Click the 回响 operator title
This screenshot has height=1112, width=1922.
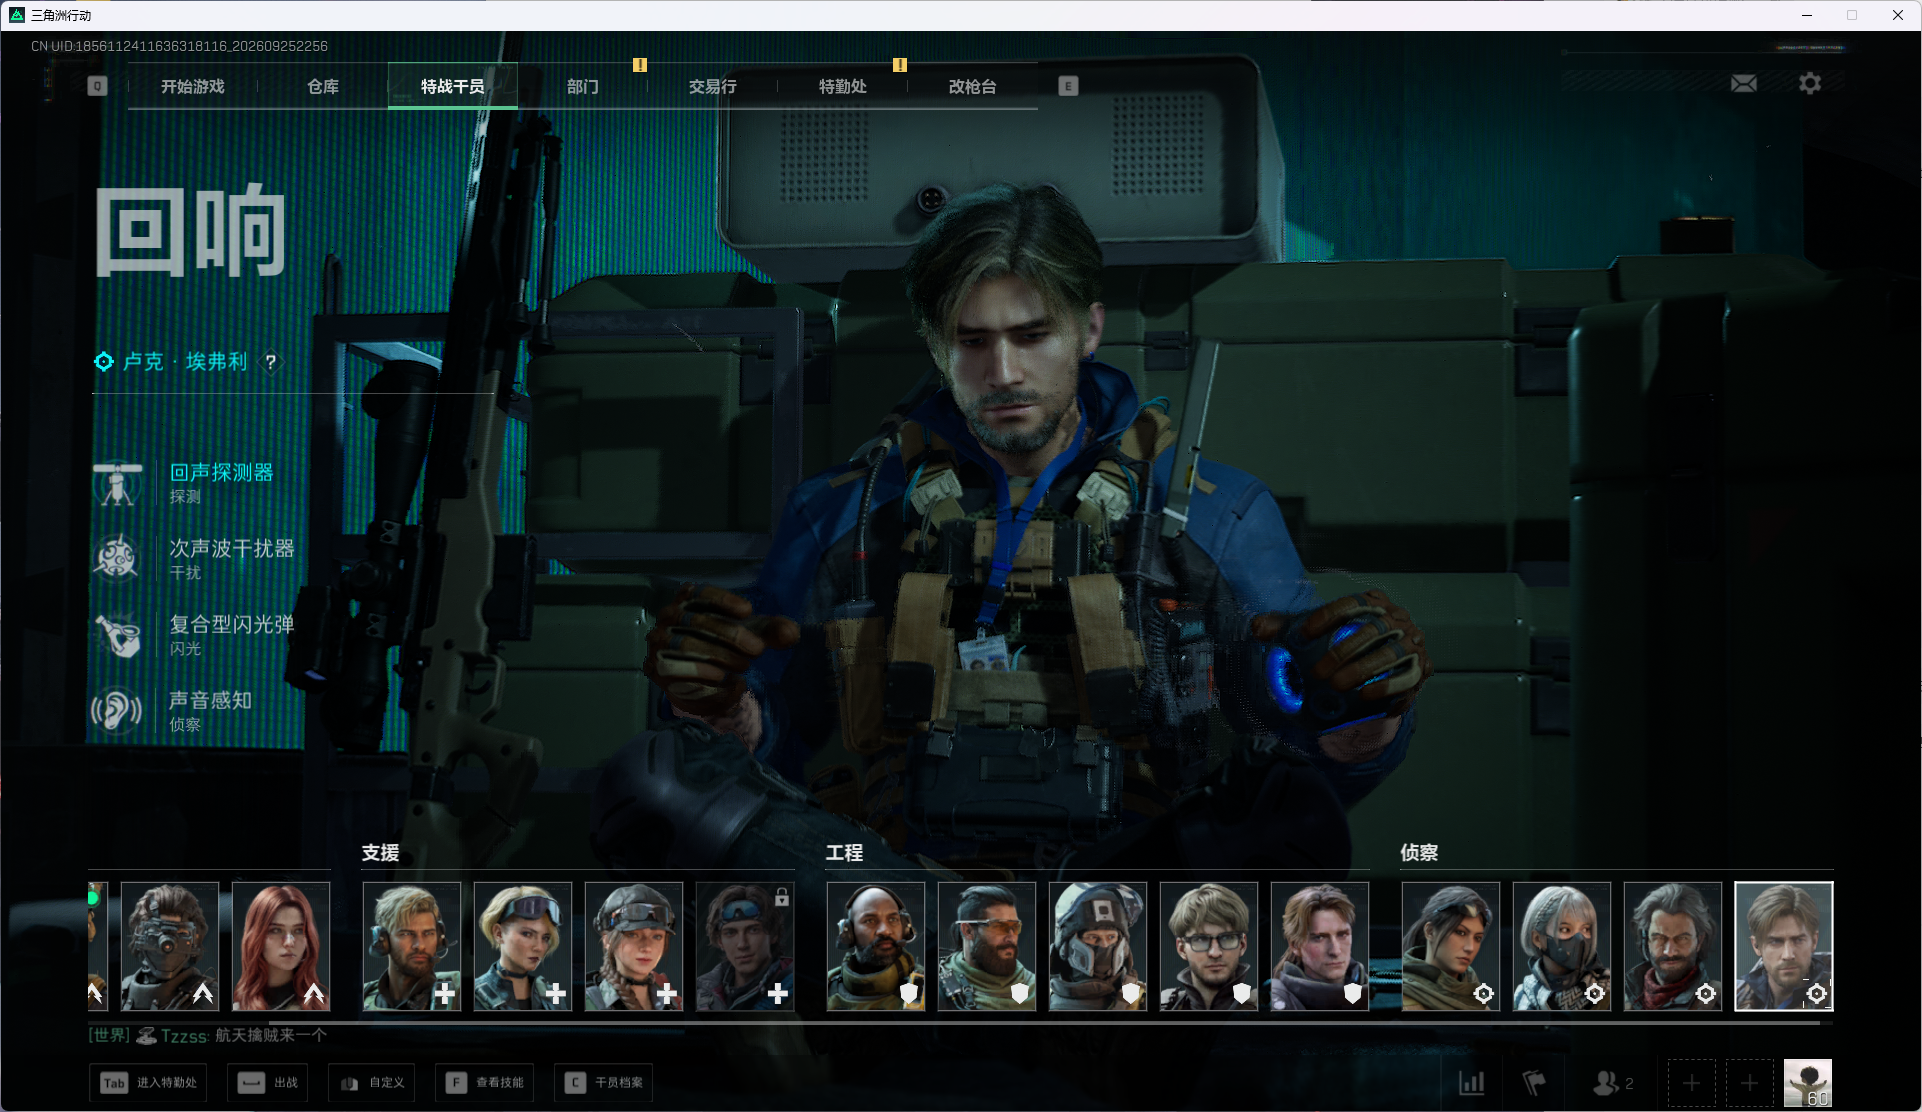click(x=191, y=231)
